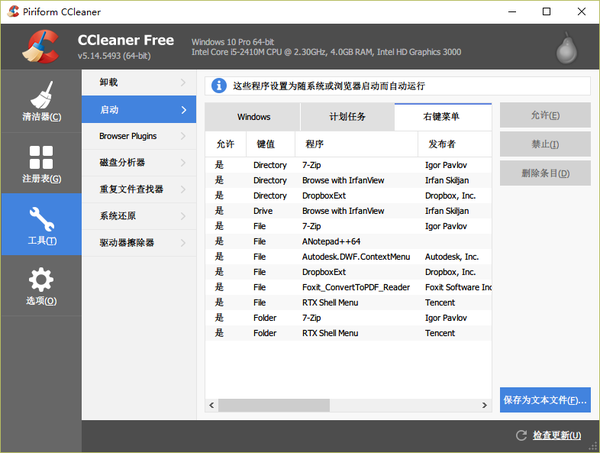This screenshot has height=453, width=600.
Task: Click chevron next to 系统还原
Action: pyautogui.click(x=183, y=216)
